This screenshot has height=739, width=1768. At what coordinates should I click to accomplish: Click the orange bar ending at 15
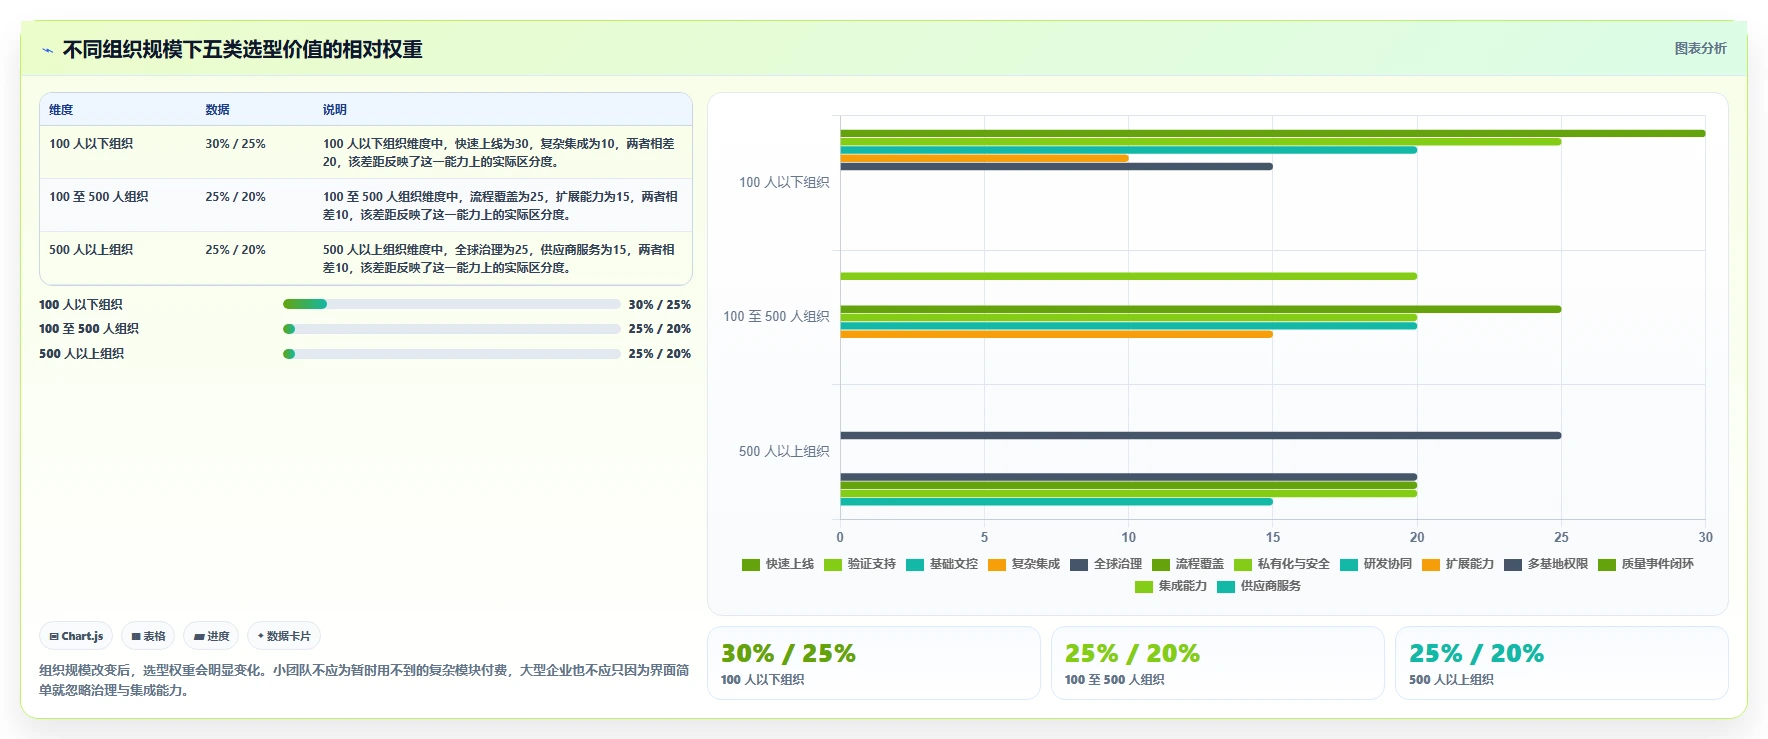click(x=1056, y=334)
